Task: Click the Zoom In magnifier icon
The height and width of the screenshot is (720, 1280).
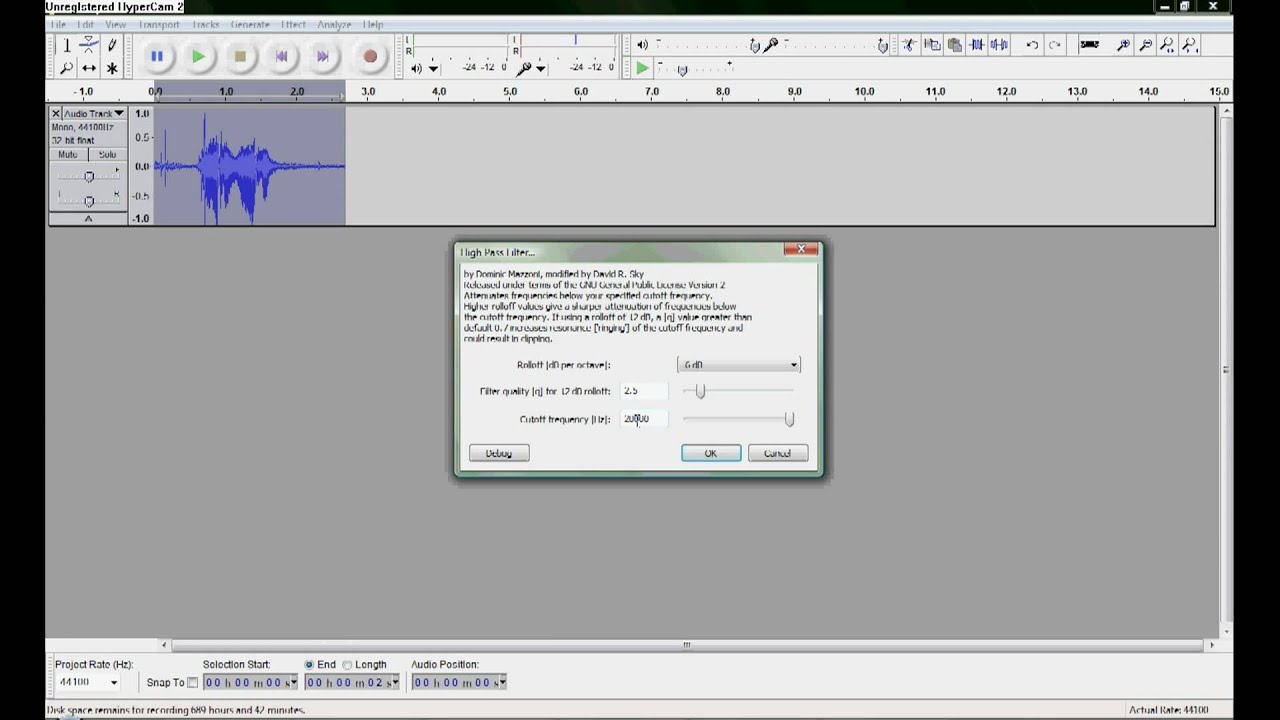Action: click(1123, 45)
